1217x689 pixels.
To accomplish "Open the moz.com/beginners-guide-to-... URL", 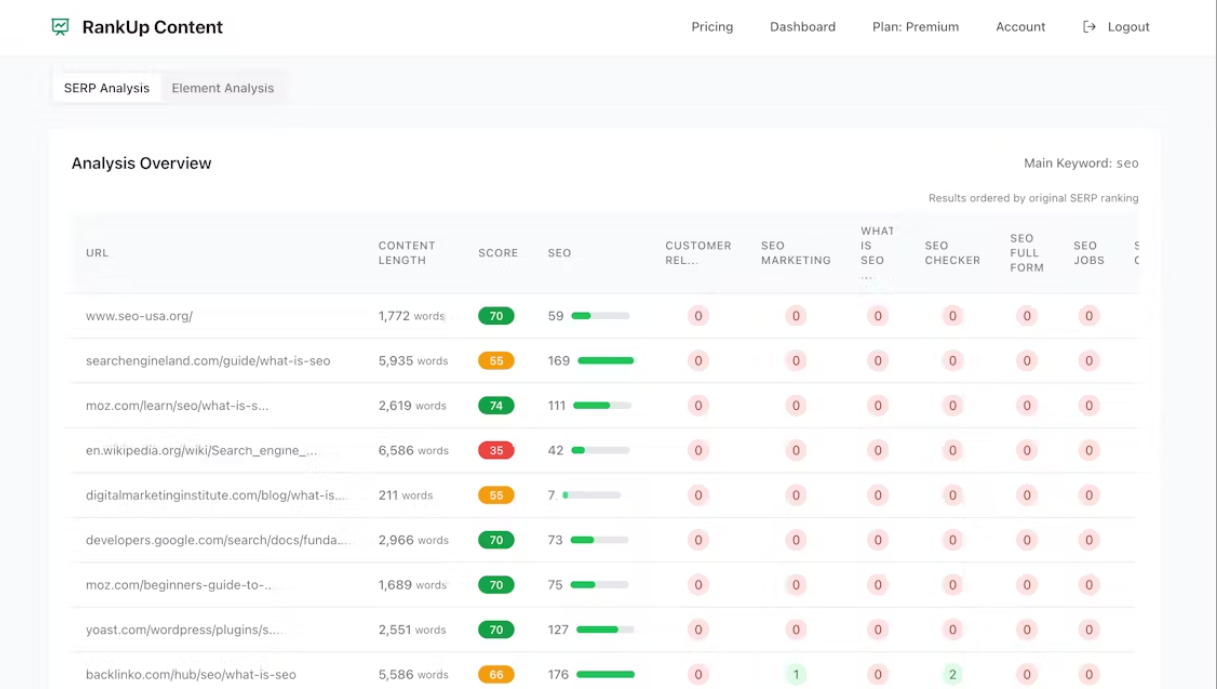I will pyautogui.click(x=179, y=585).
